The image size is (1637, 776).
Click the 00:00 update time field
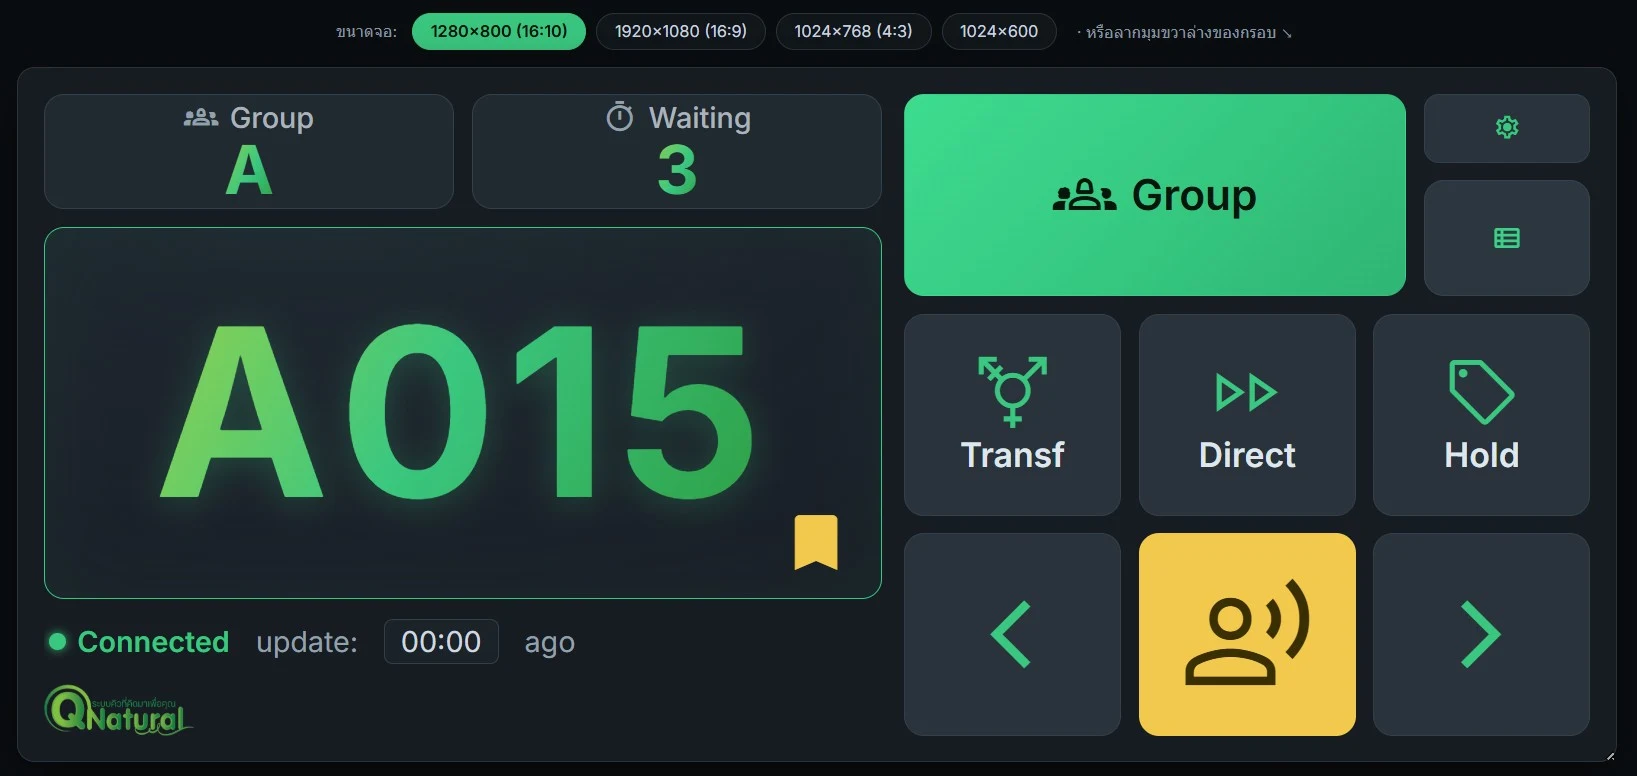441,641
